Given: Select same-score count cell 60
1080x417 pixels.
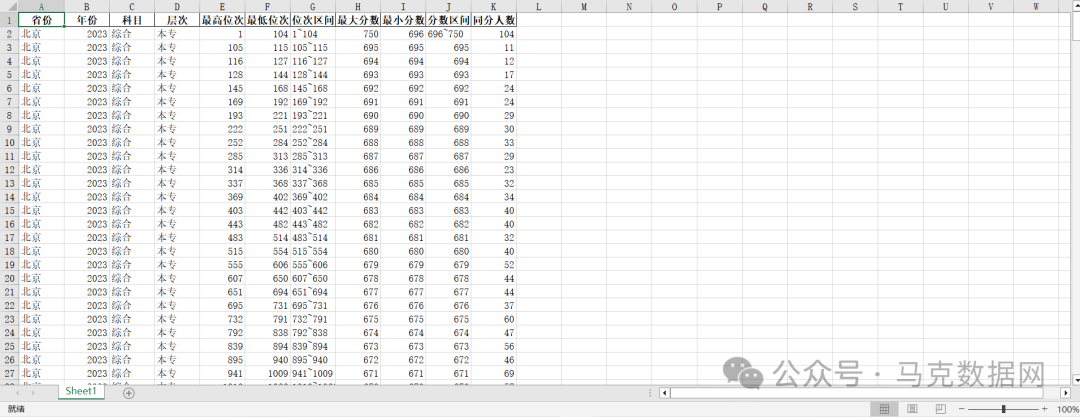Looking at the screenshot, I should [x=493, y=318].
